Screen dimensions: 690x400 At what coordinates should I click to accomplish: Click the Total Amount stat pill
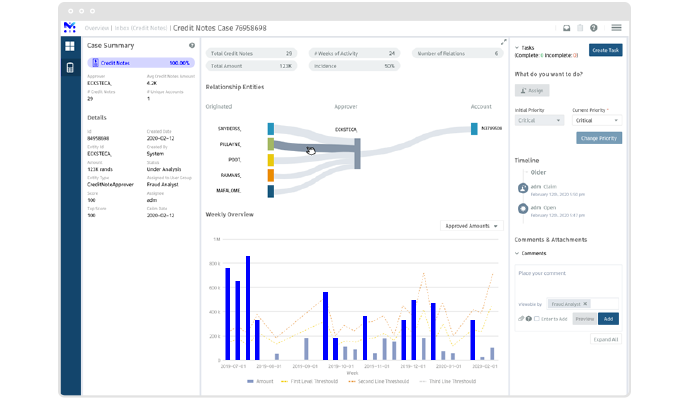tap(251, 66)
